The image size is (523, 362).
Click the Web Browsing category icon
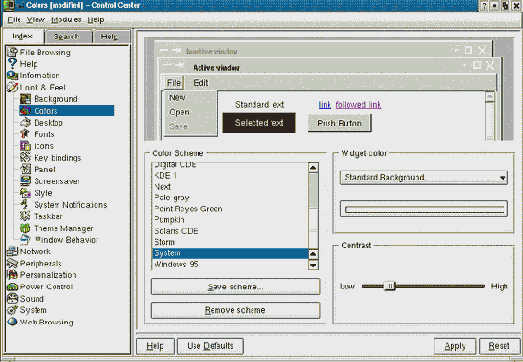coord(12,322)
